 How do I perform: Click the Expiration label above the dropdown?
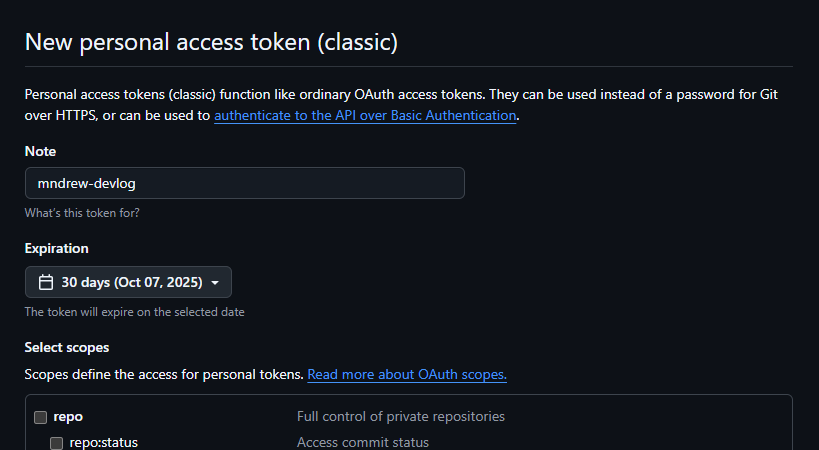tap(56, 248)
